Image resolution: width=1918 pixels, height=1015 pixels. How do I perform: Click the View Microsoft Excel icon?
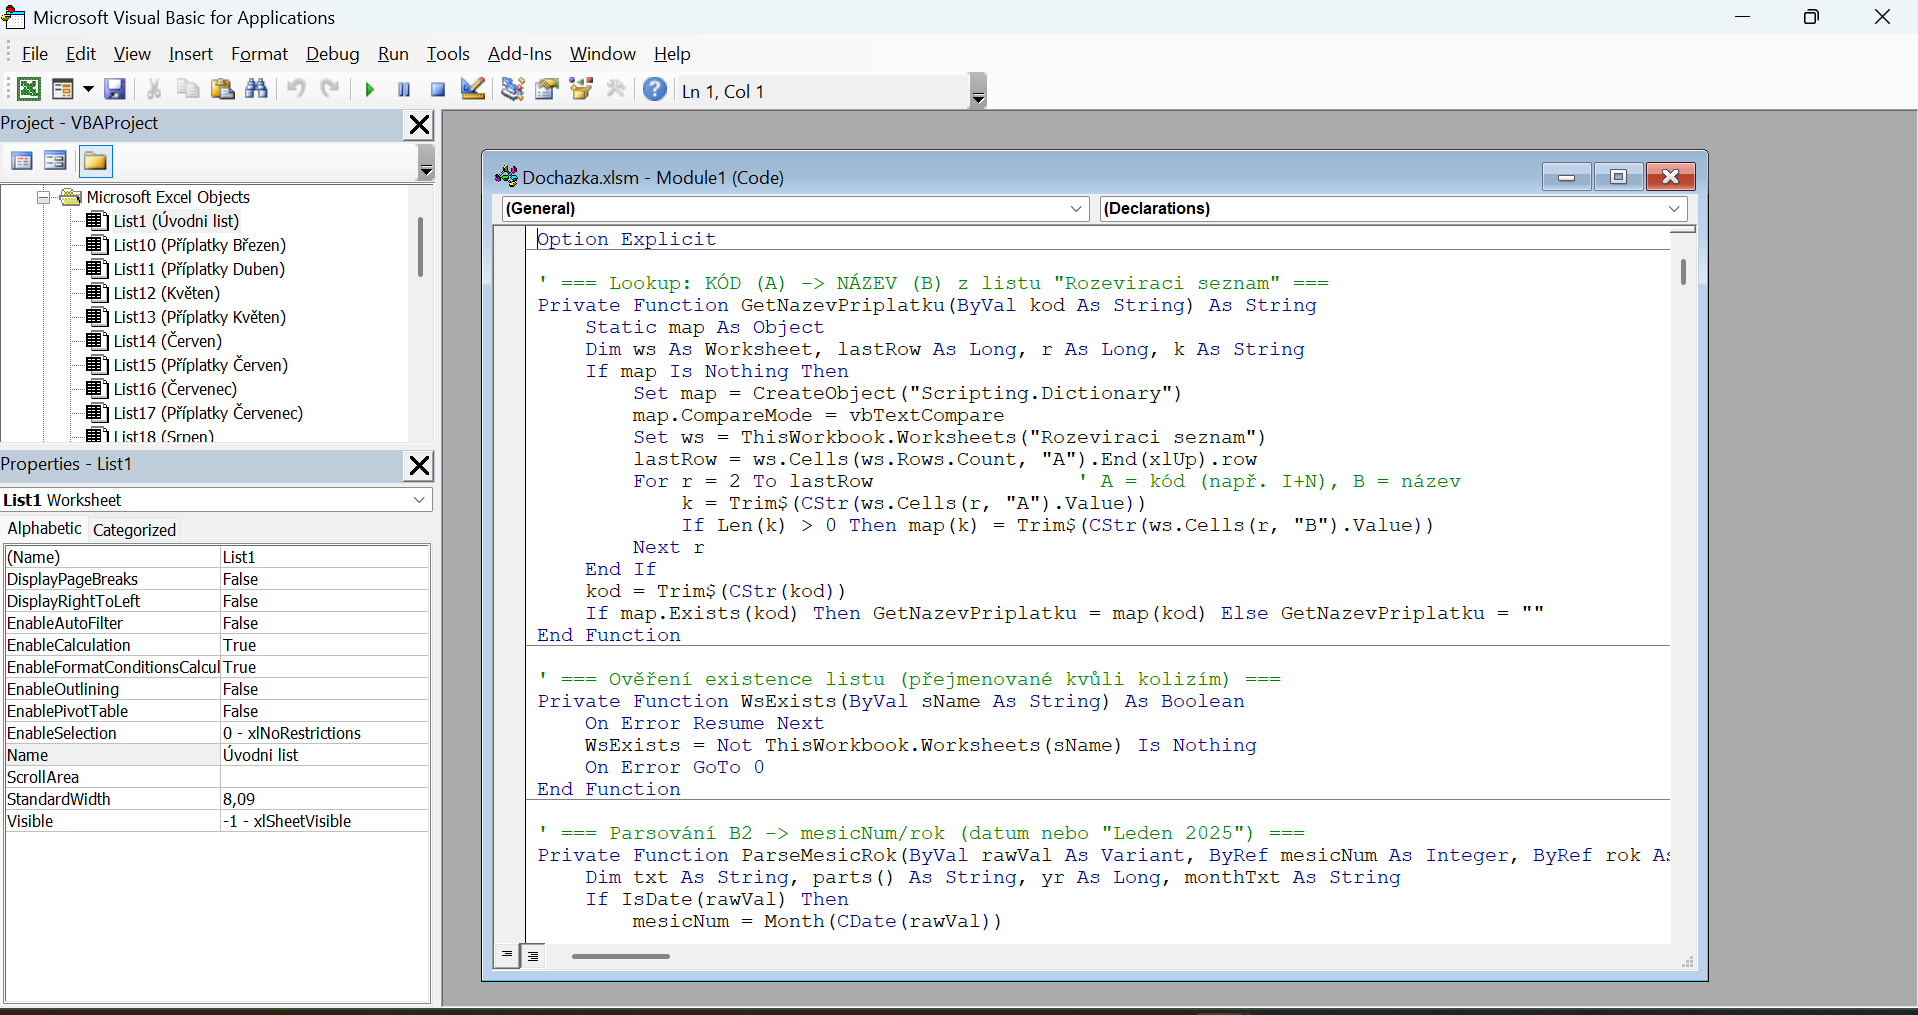pos(29,90)
